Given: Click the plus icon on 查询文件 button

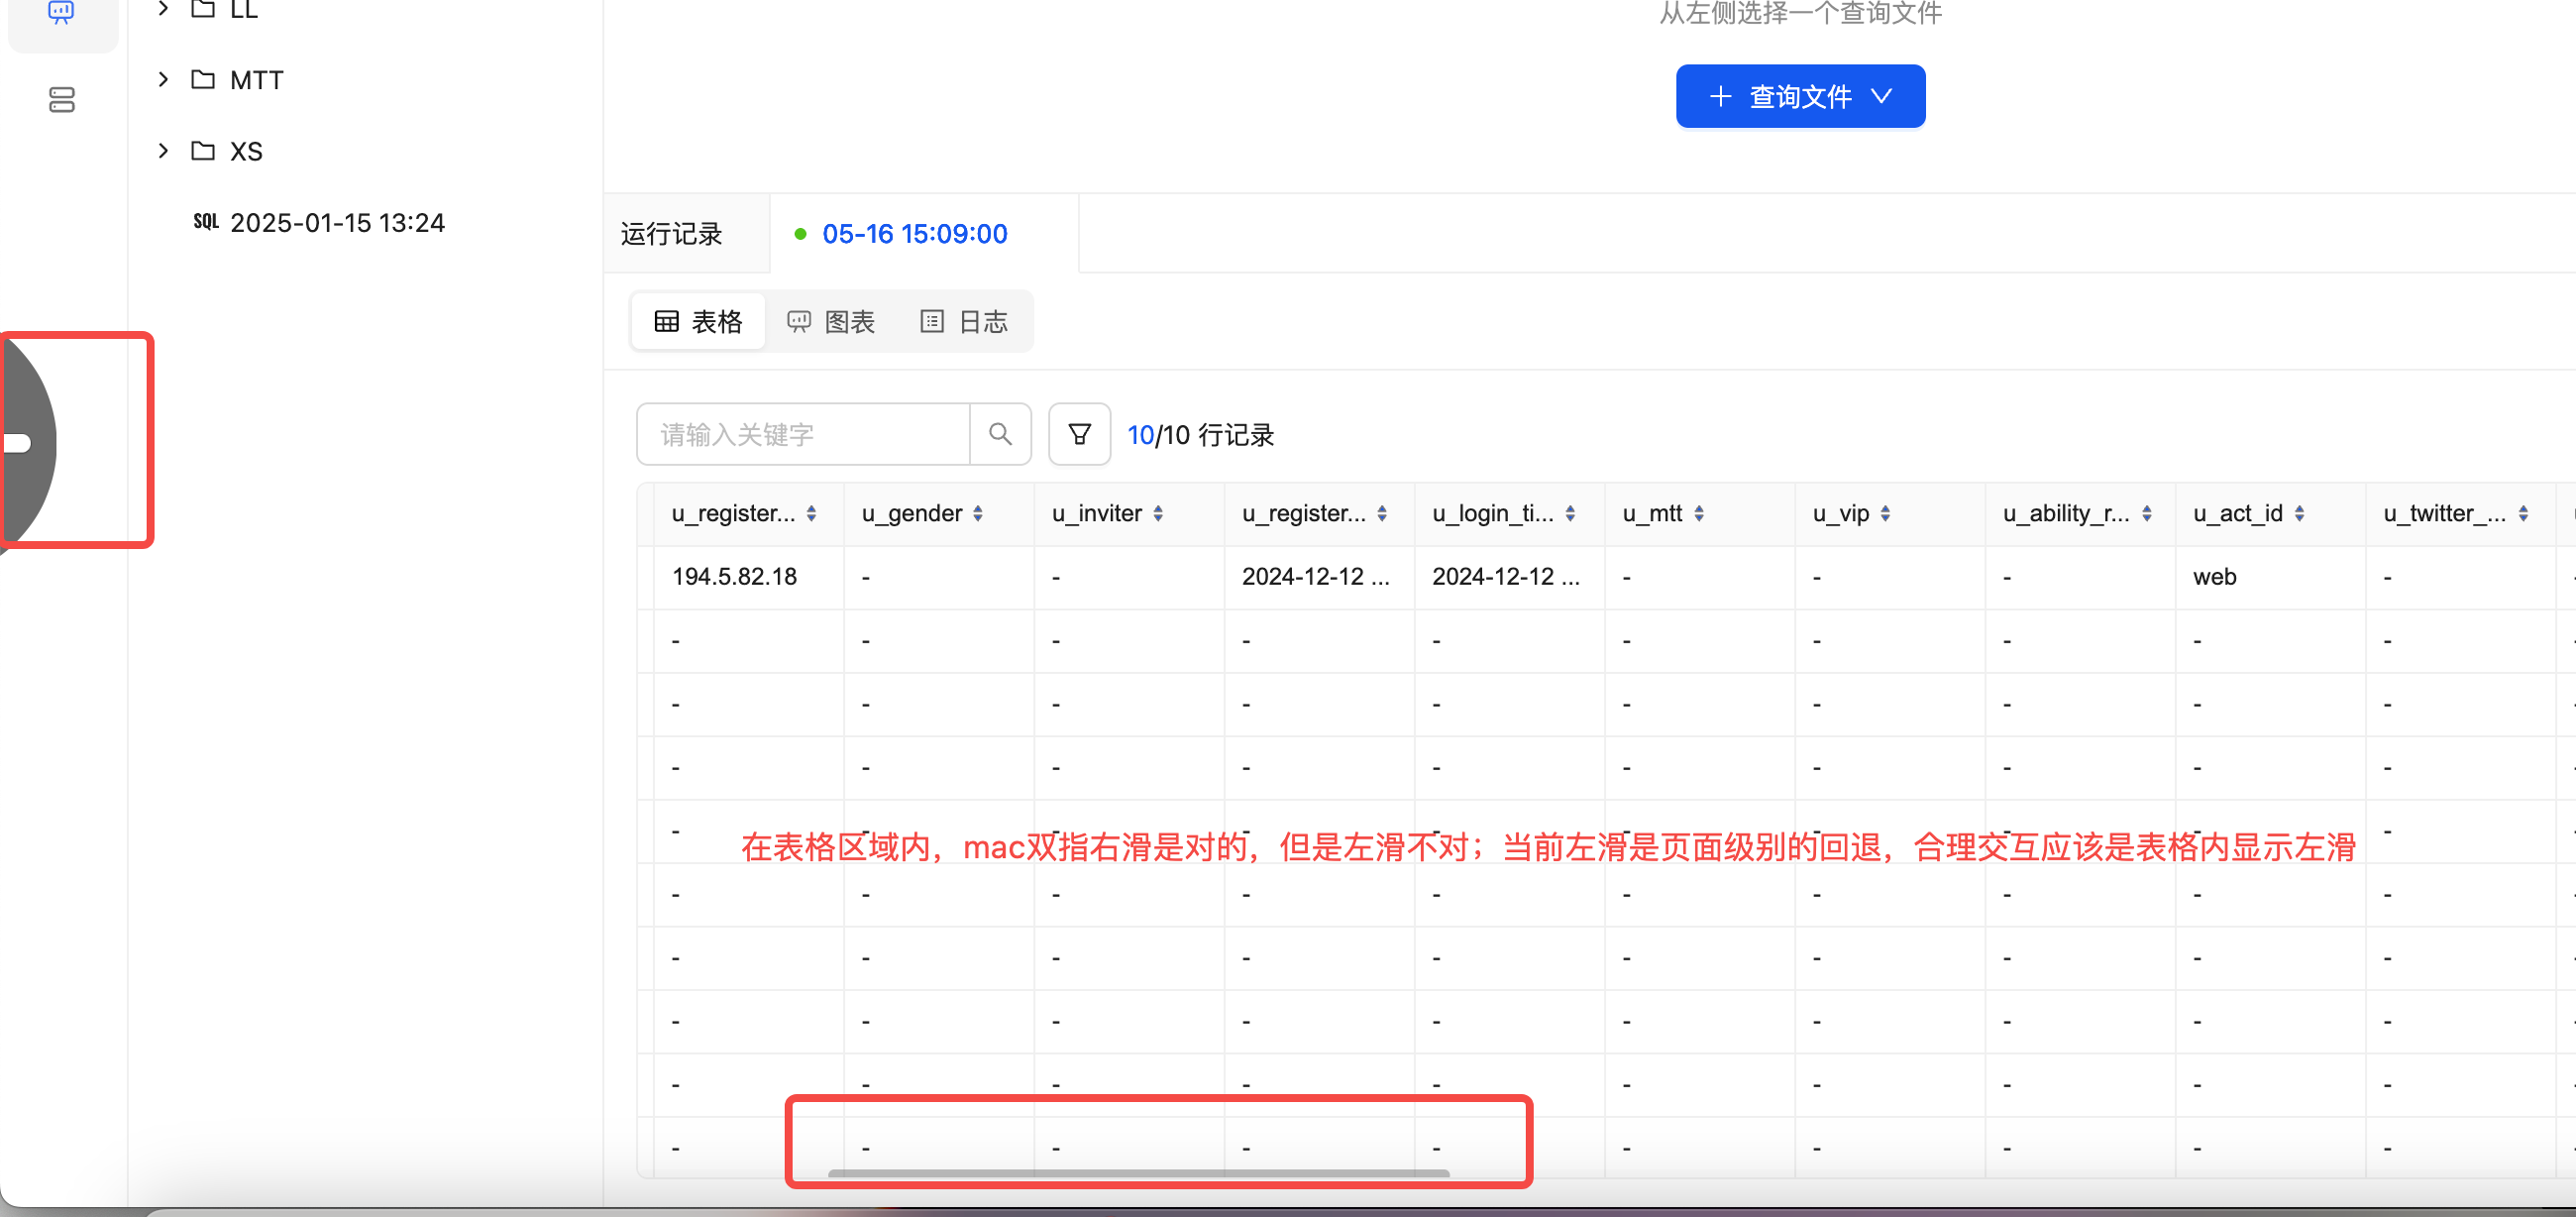Looking at the screenshot, I should (x=1720, y=96).
